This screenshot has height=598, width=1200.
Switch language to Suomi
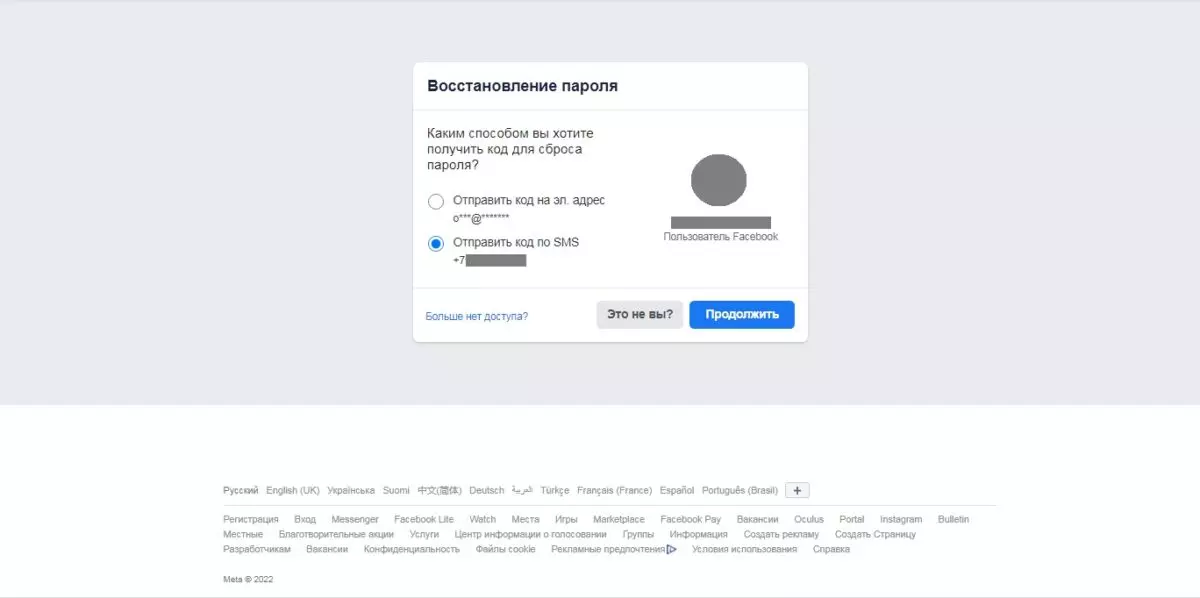[396, 490]
